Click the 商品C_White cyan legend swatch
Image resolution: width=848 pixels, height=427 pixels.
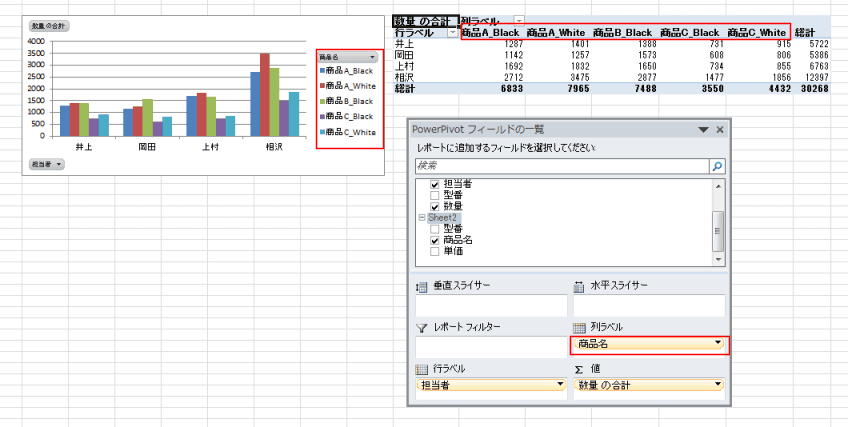(x=322, y=132)
